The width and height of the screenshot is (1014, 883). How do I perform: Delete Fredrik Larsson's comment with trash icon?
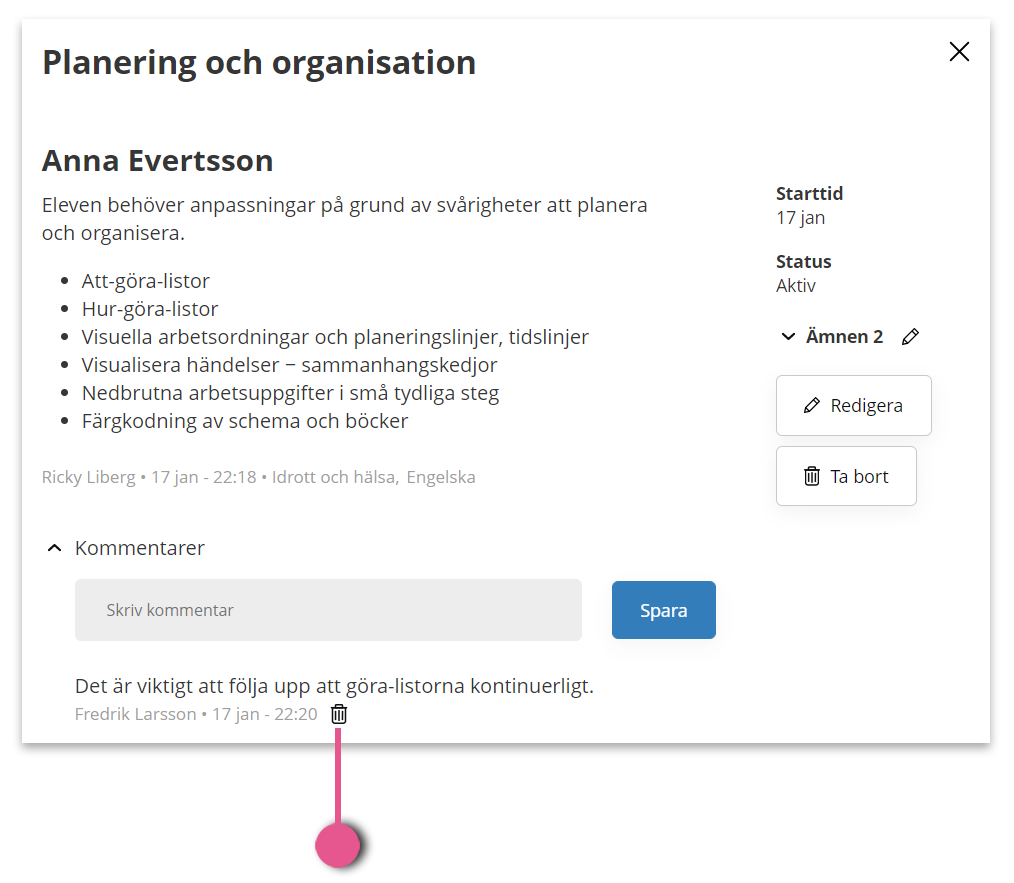(339, 714)
